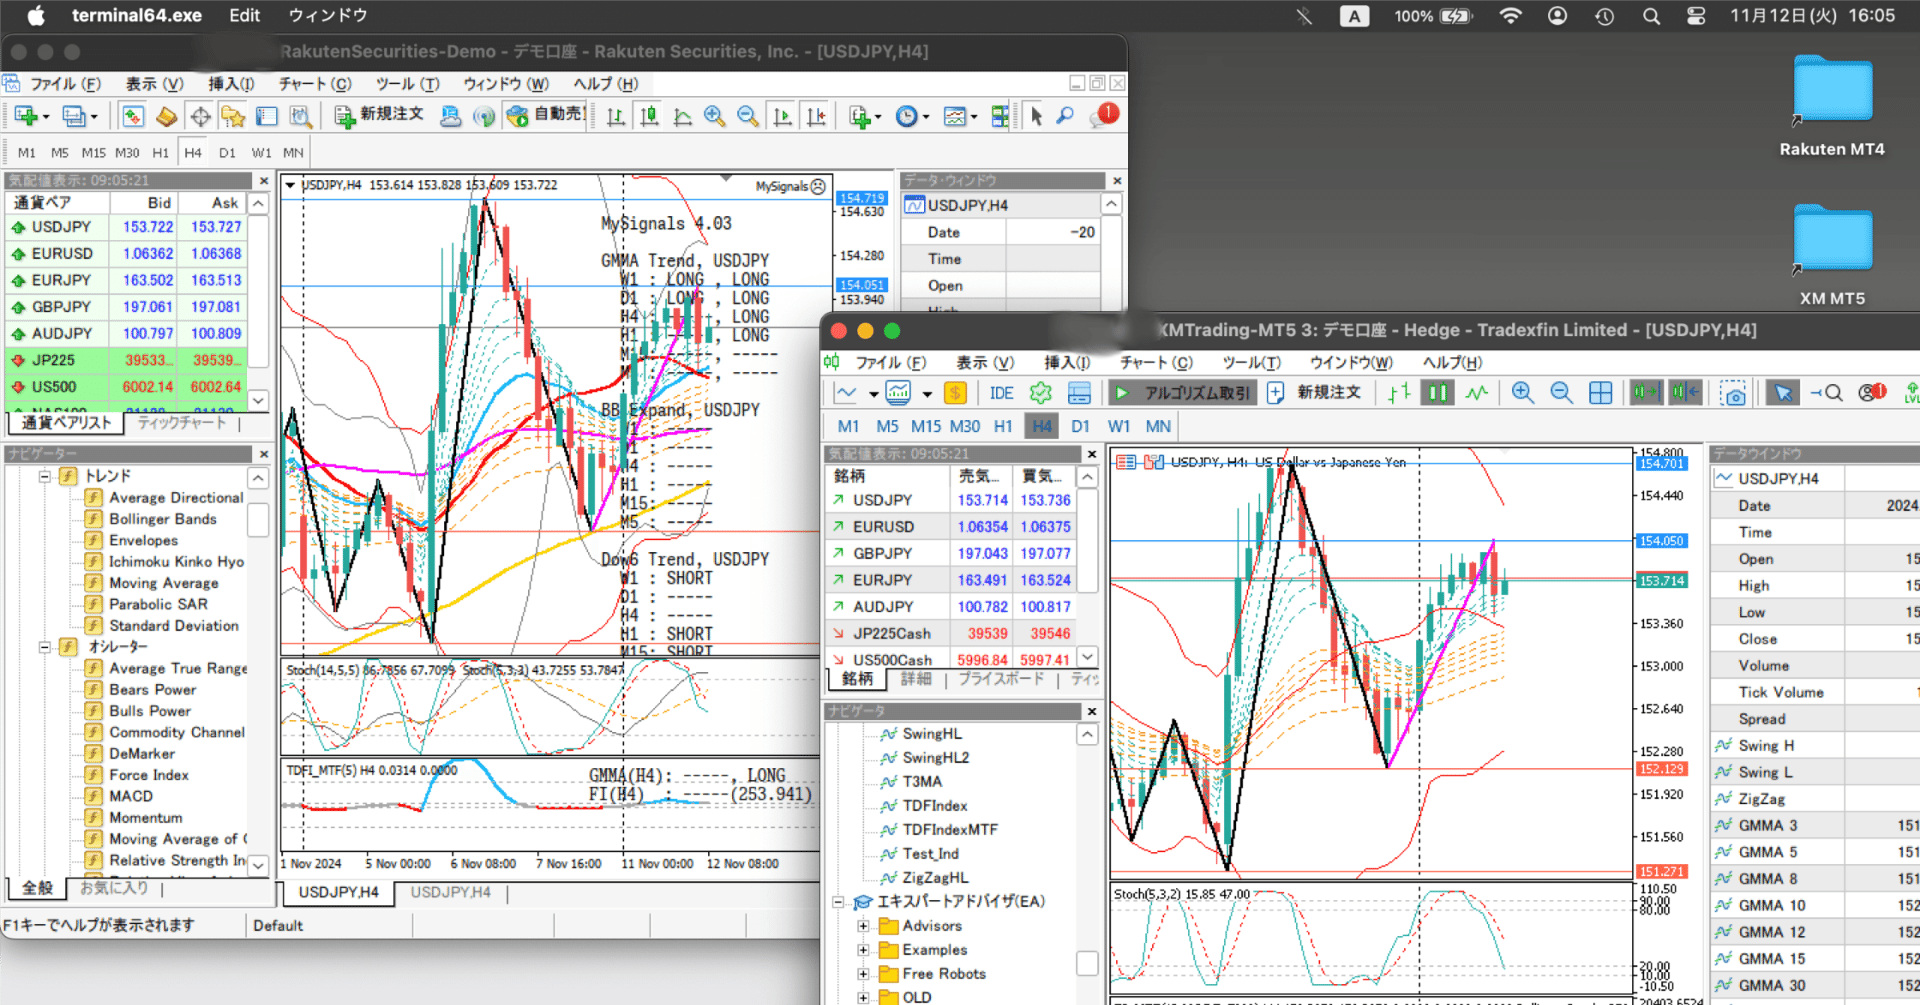
Task: Open チャート(C) menu in MT4 window
Action: click(315, 84)
